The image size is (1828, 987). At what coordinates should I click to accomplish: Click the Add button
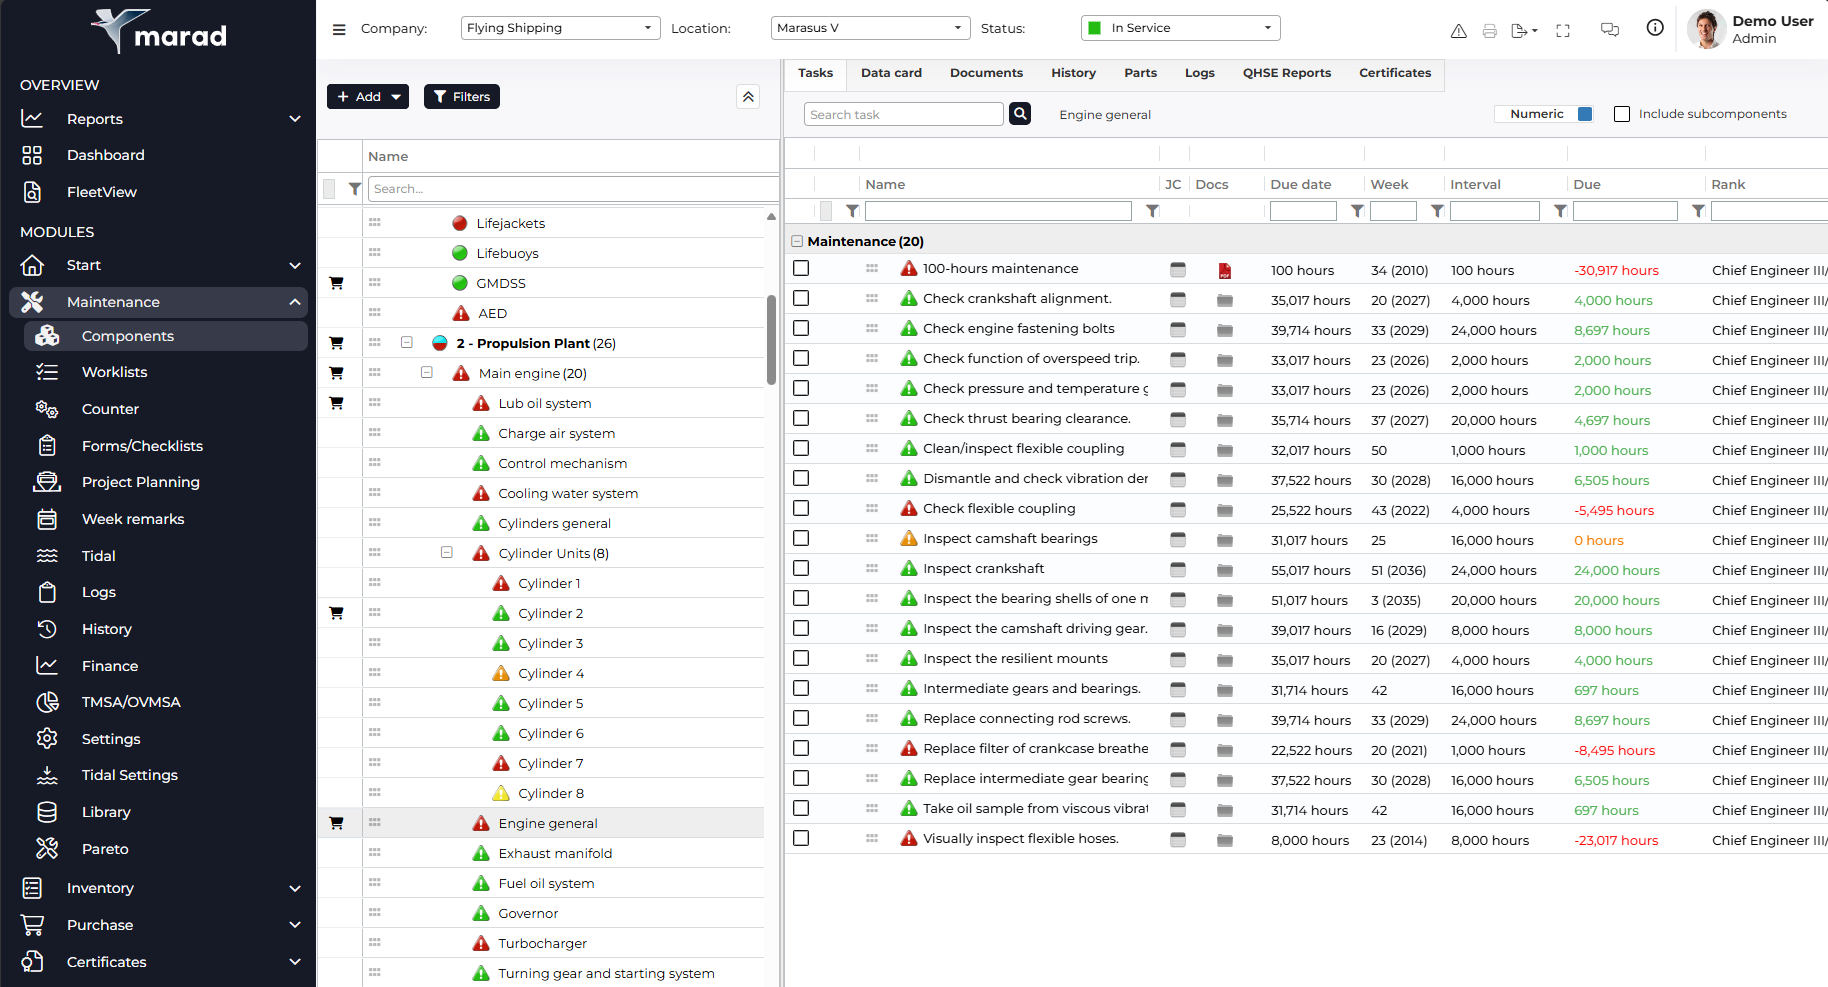click(x=368, y=97)
